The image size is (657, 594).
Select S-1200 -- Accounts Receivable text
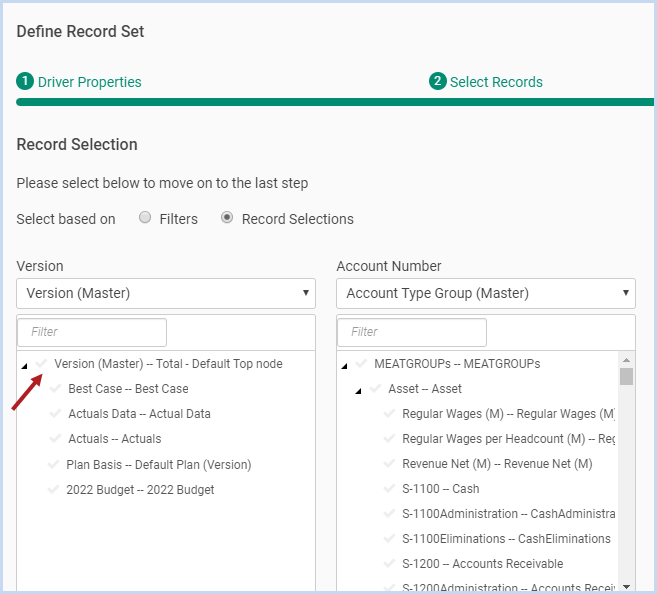(483, 564)
